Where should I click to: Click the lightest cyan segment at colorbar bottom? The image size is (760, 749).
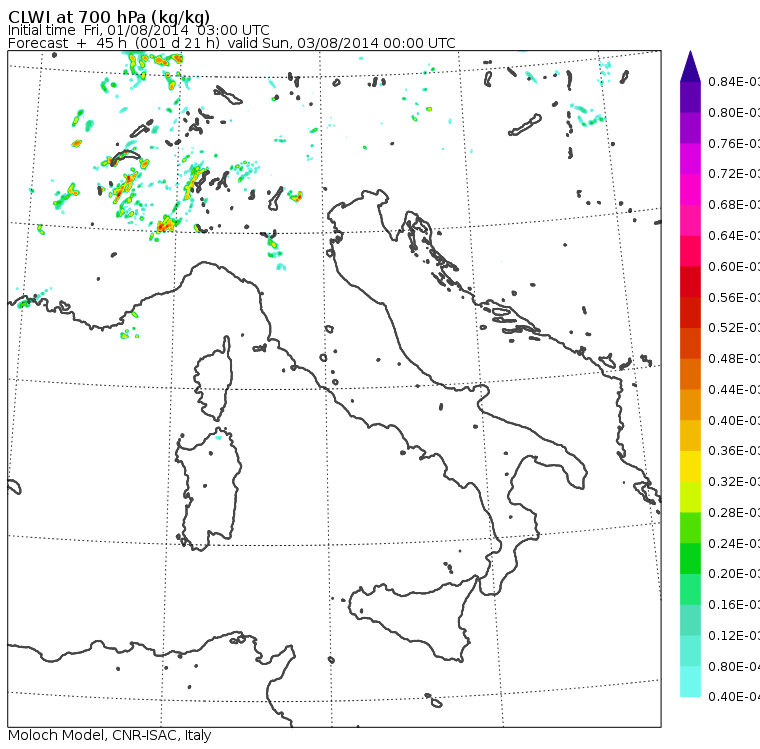pyautogui.click(x=690, y=681)
